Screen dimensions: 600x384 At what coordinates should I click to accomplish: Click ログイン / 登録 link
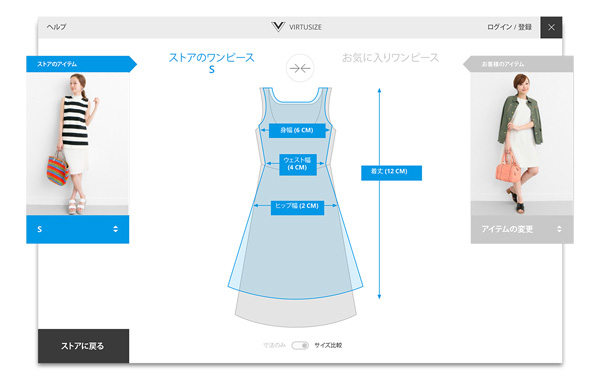(x=509, y=27)
